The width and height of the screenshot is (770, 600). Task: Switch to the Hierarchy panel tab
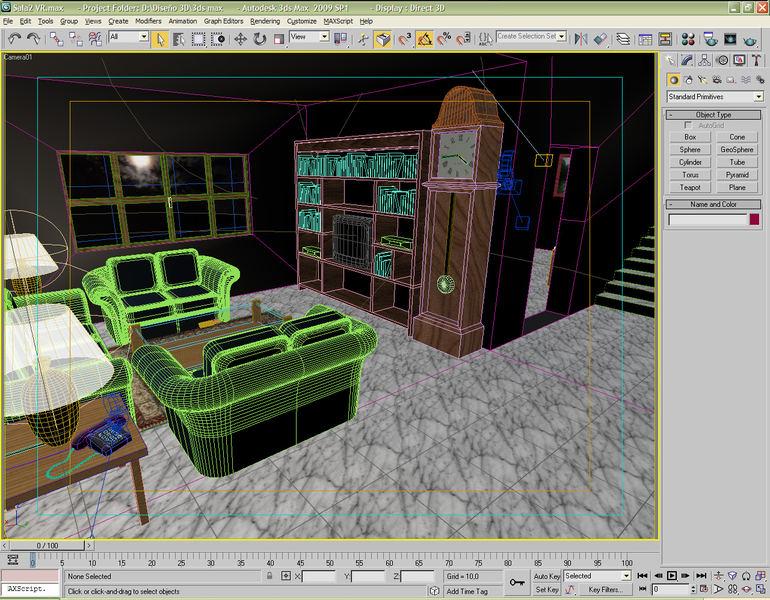click(x=705, y=62)
